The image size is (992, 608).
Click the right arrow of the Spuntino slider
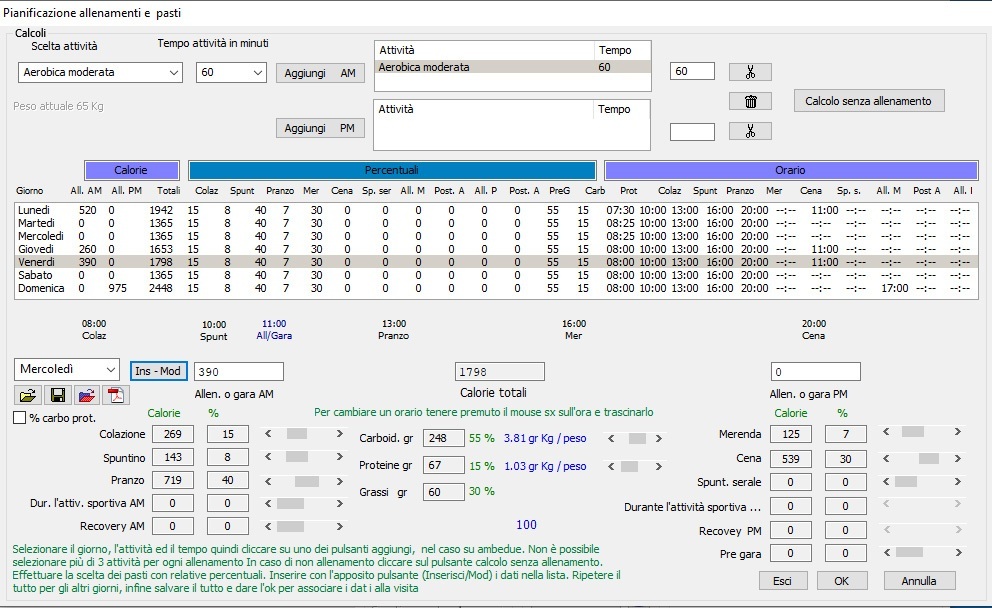pyautogui.click(x=340, y=457)
